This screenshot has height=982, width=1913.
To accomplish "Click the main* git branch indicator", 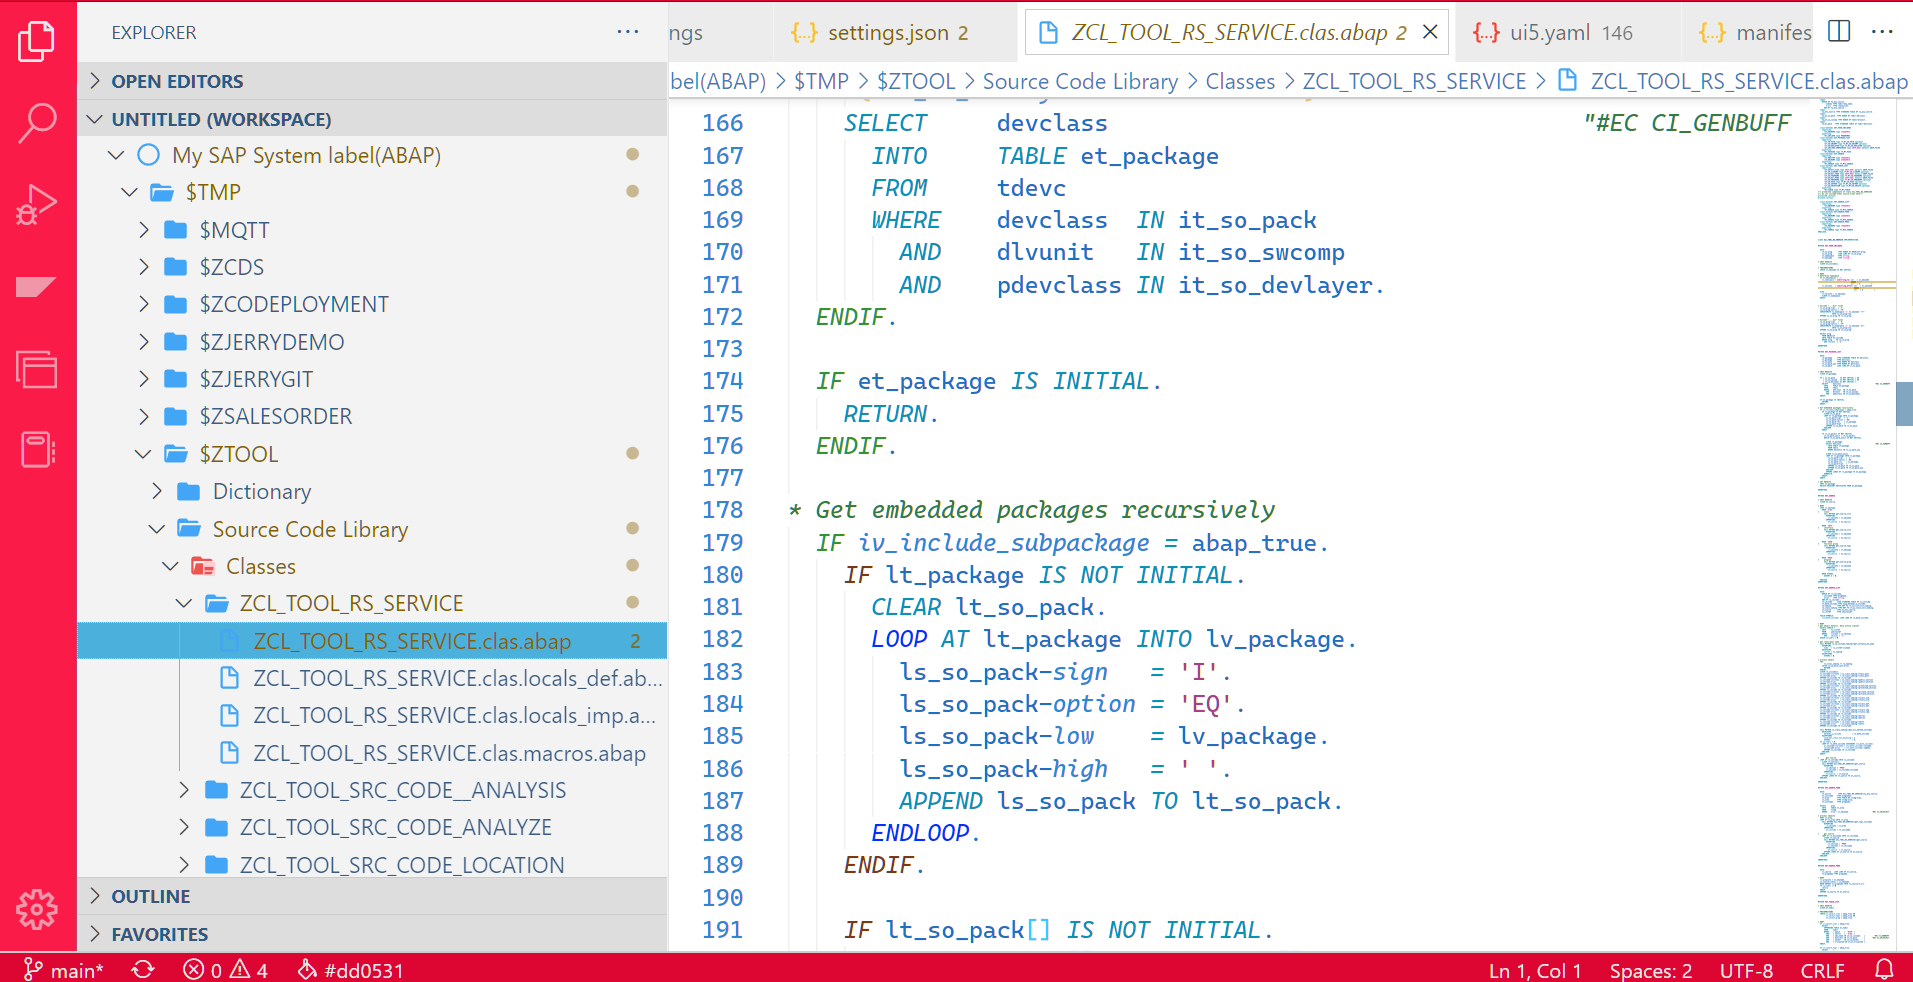I will pos(64,969).
